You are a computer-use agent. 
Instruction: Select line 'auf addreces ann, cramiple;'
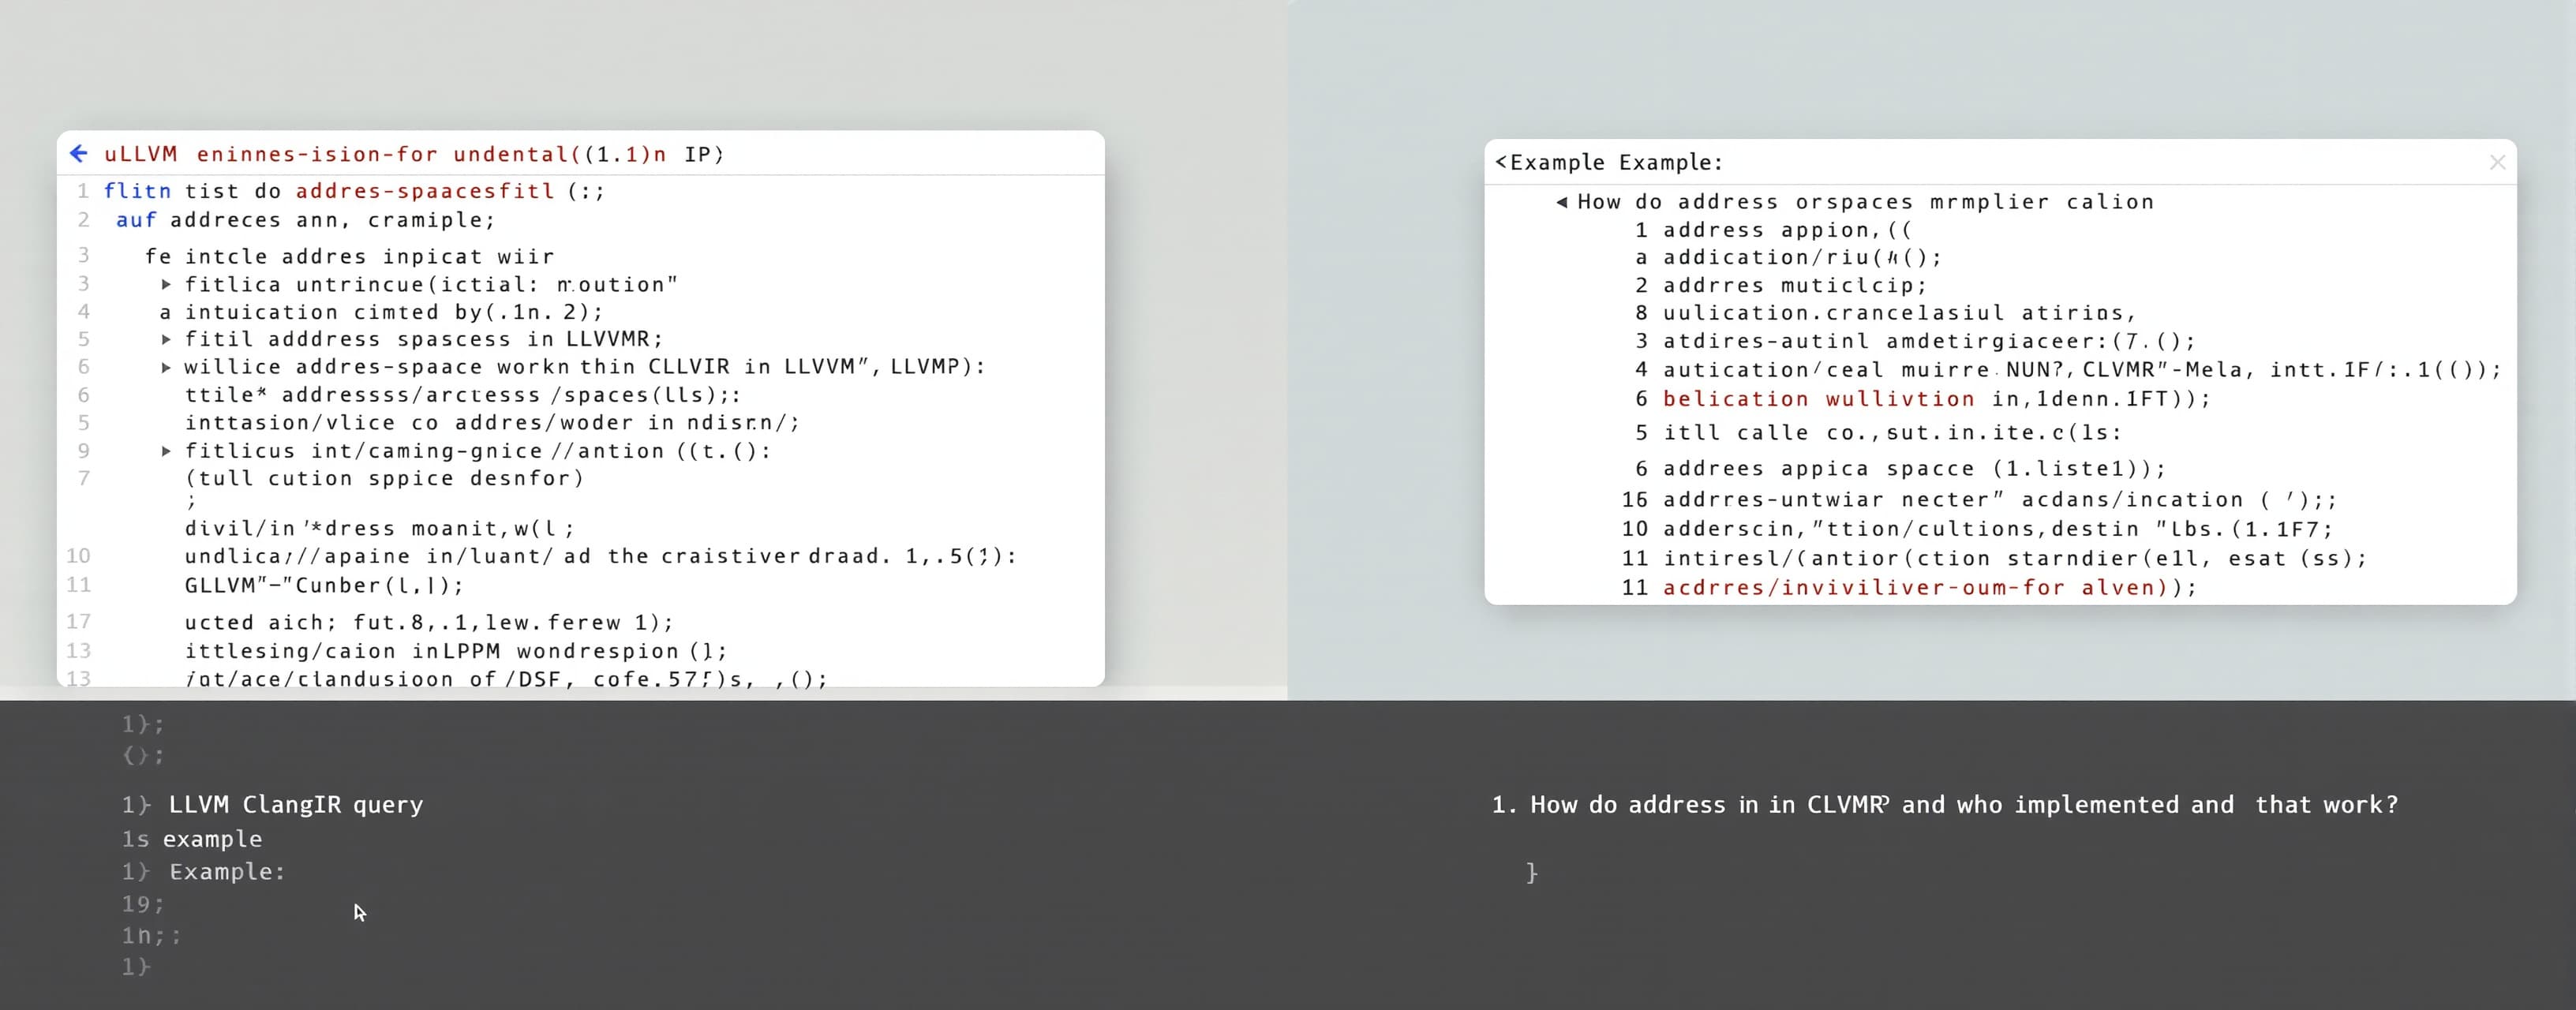tap(305, 220)
